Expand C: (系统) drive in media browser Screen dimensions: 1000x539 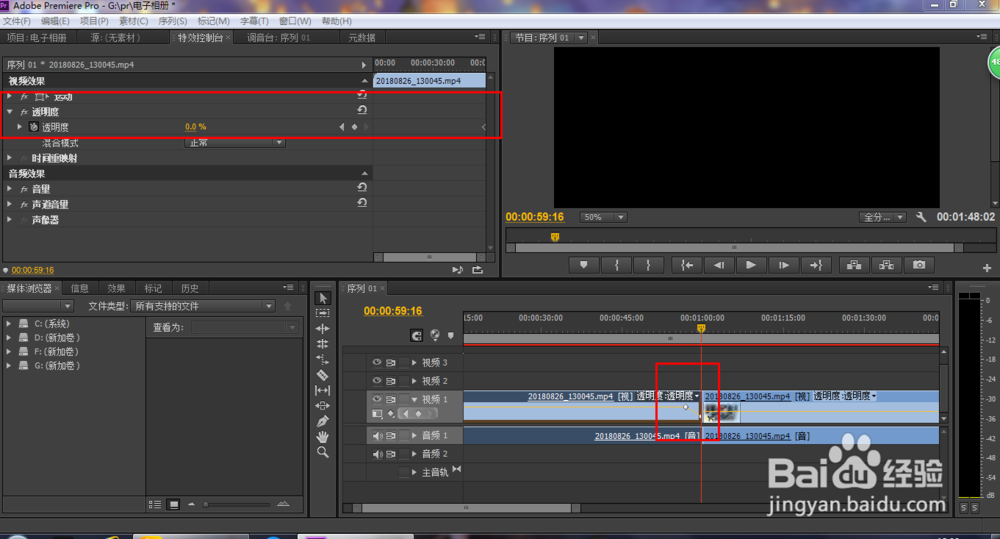pos(9,323)
